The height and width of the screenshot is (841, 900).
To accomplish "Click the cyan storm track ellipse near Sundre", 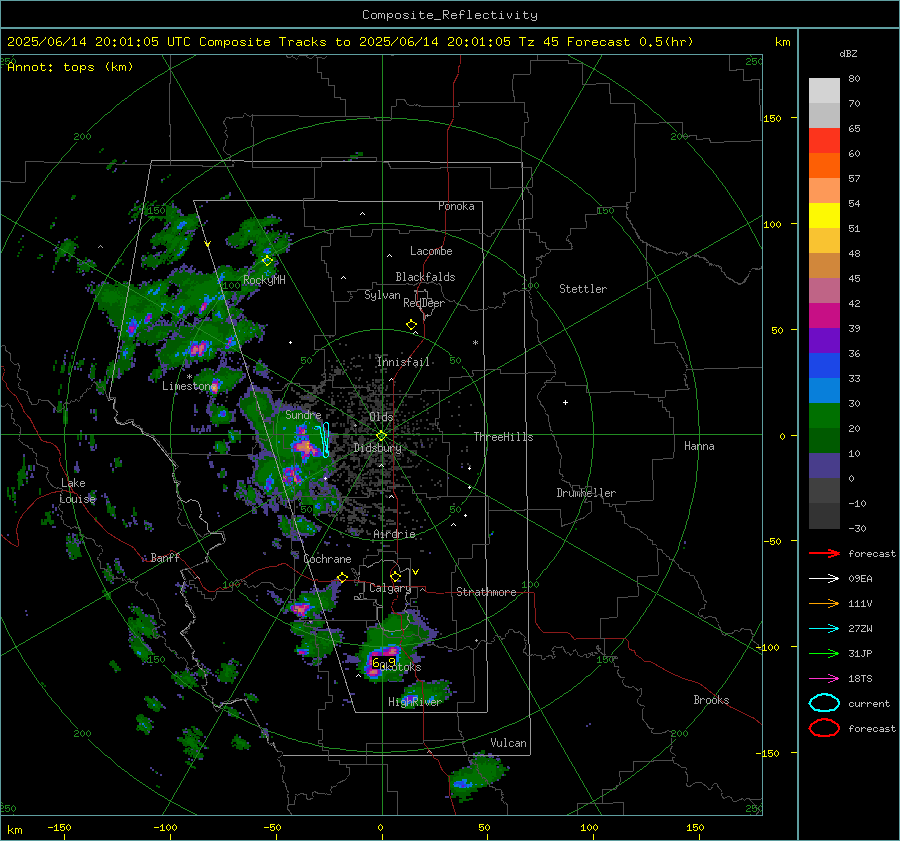I will pyautogui.click(x=325, y=440).
